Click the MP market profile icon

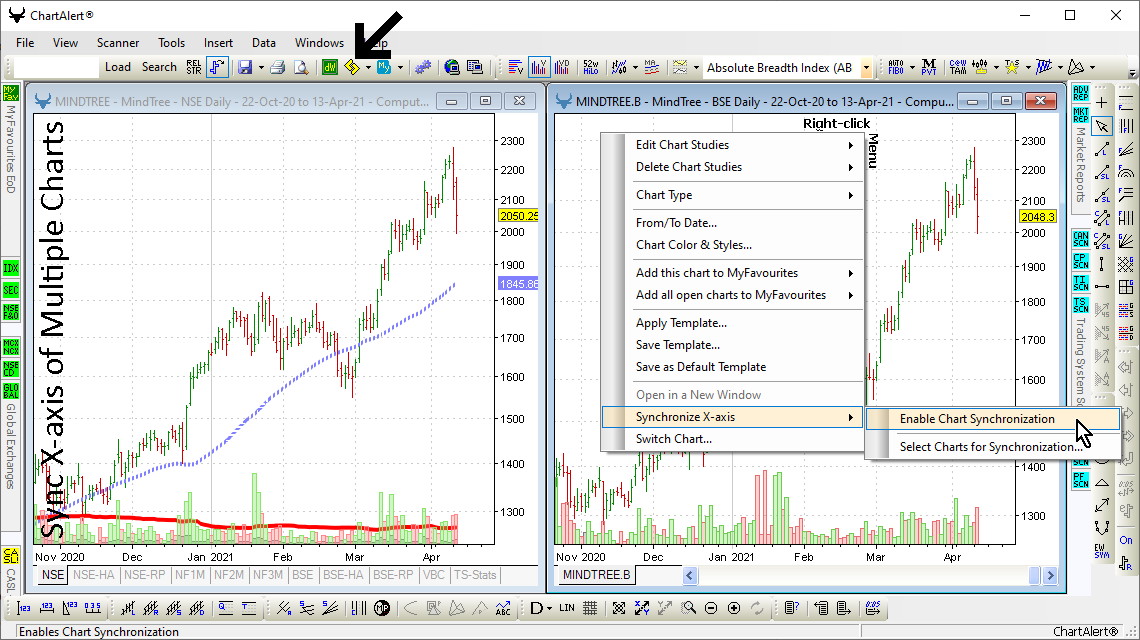382,608
